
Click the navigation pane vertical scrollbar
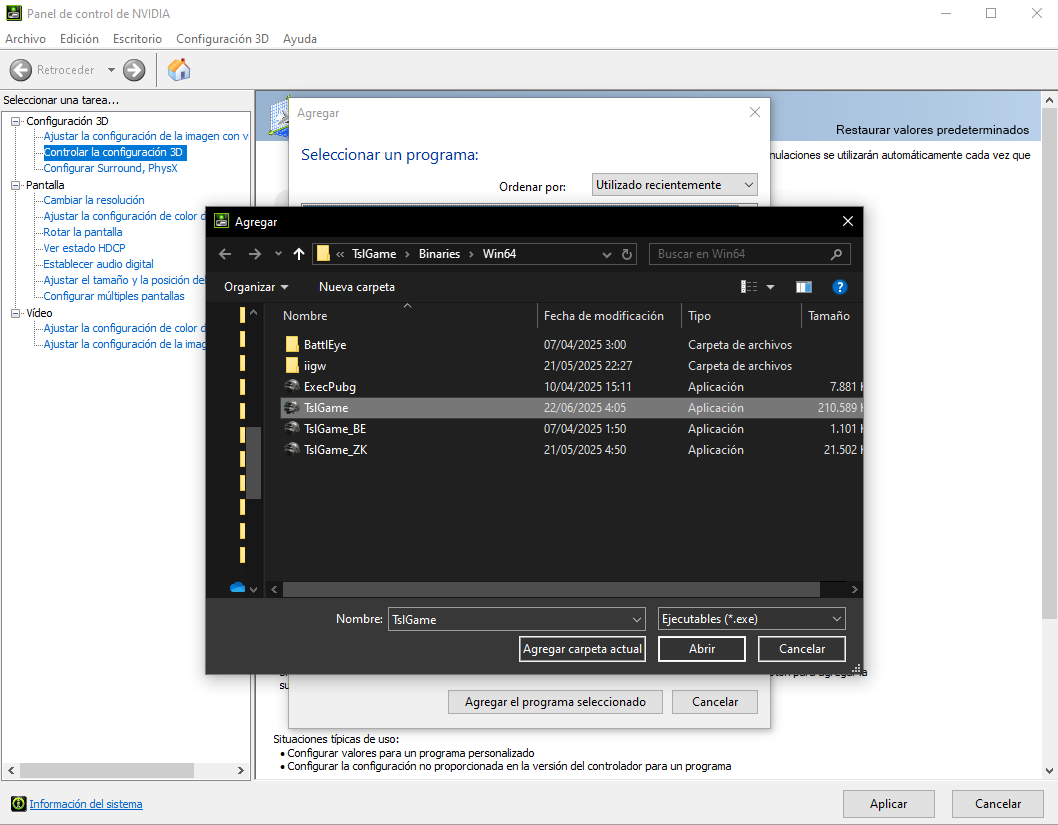[x=254, y=463]
